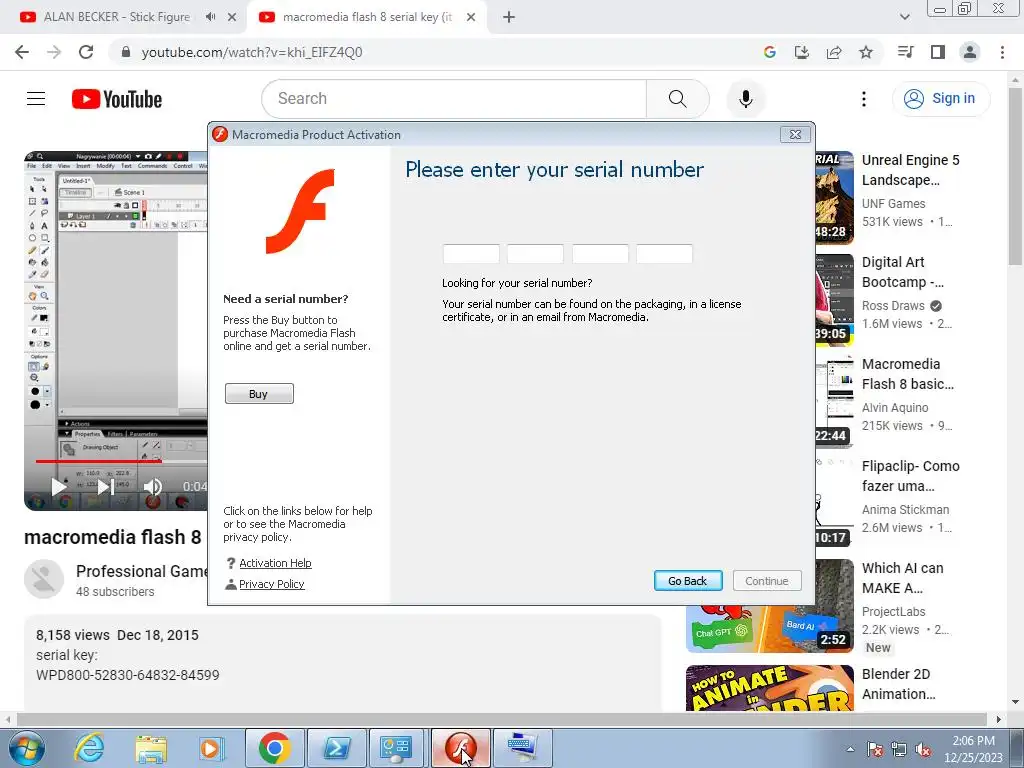Switch to Chrome in the taskbar

(275, 748)
